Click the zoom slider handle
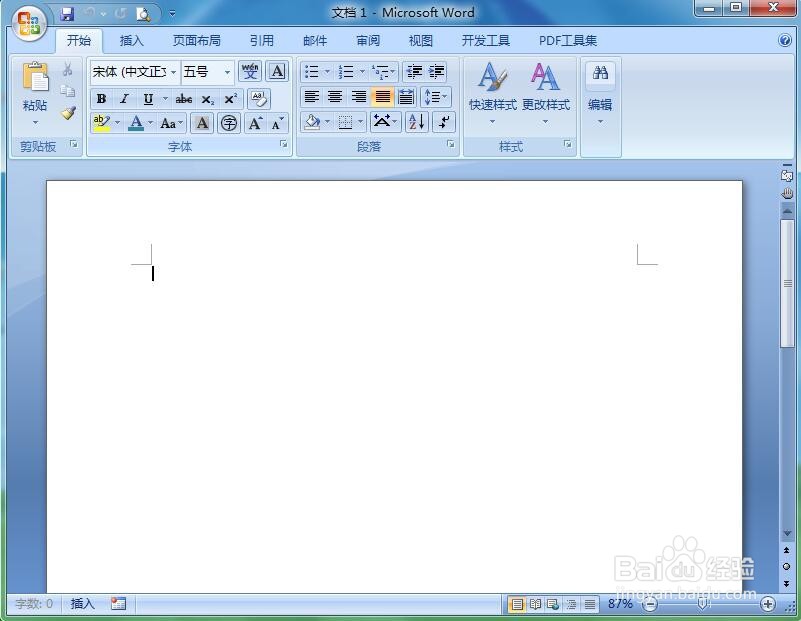This screenshot has width=801, height=621. click(703, 605)
